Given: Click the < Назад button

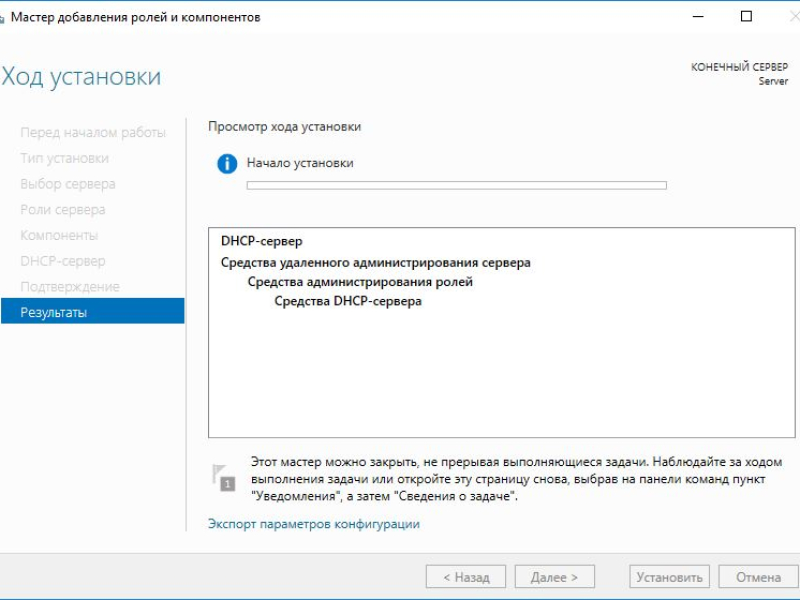Looking at the screenshot, I should [x=466, y=577].
